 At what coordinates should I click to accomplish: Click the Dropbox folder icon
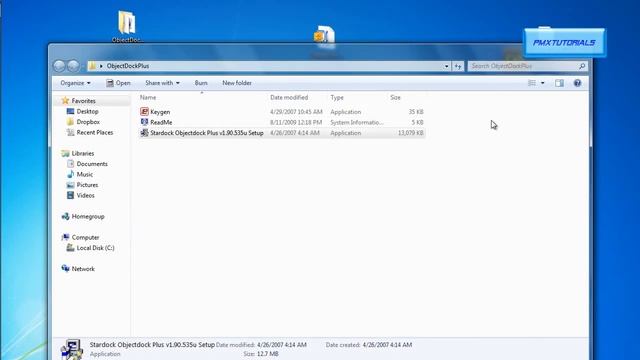click(70, 122)
